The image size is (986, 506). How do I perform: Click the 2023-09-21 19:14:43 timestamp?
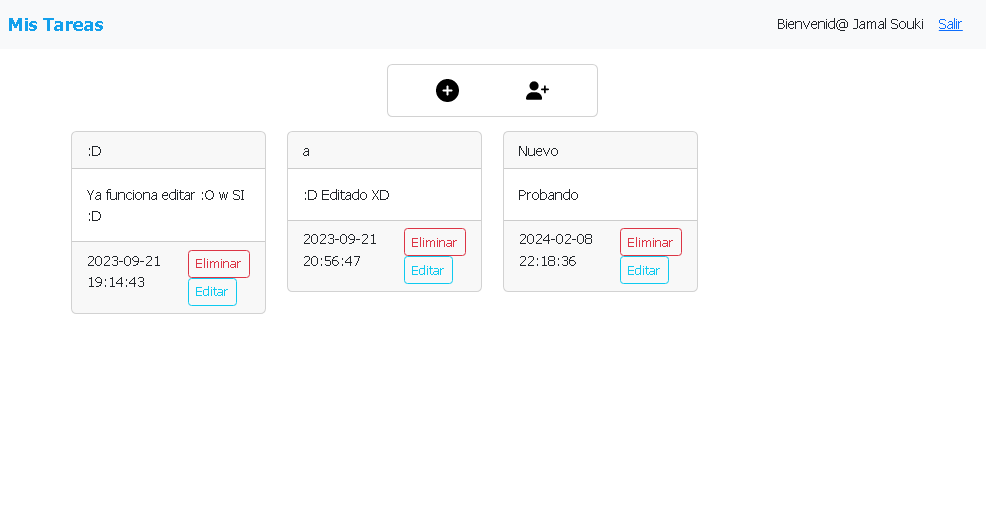pos(124,272)
